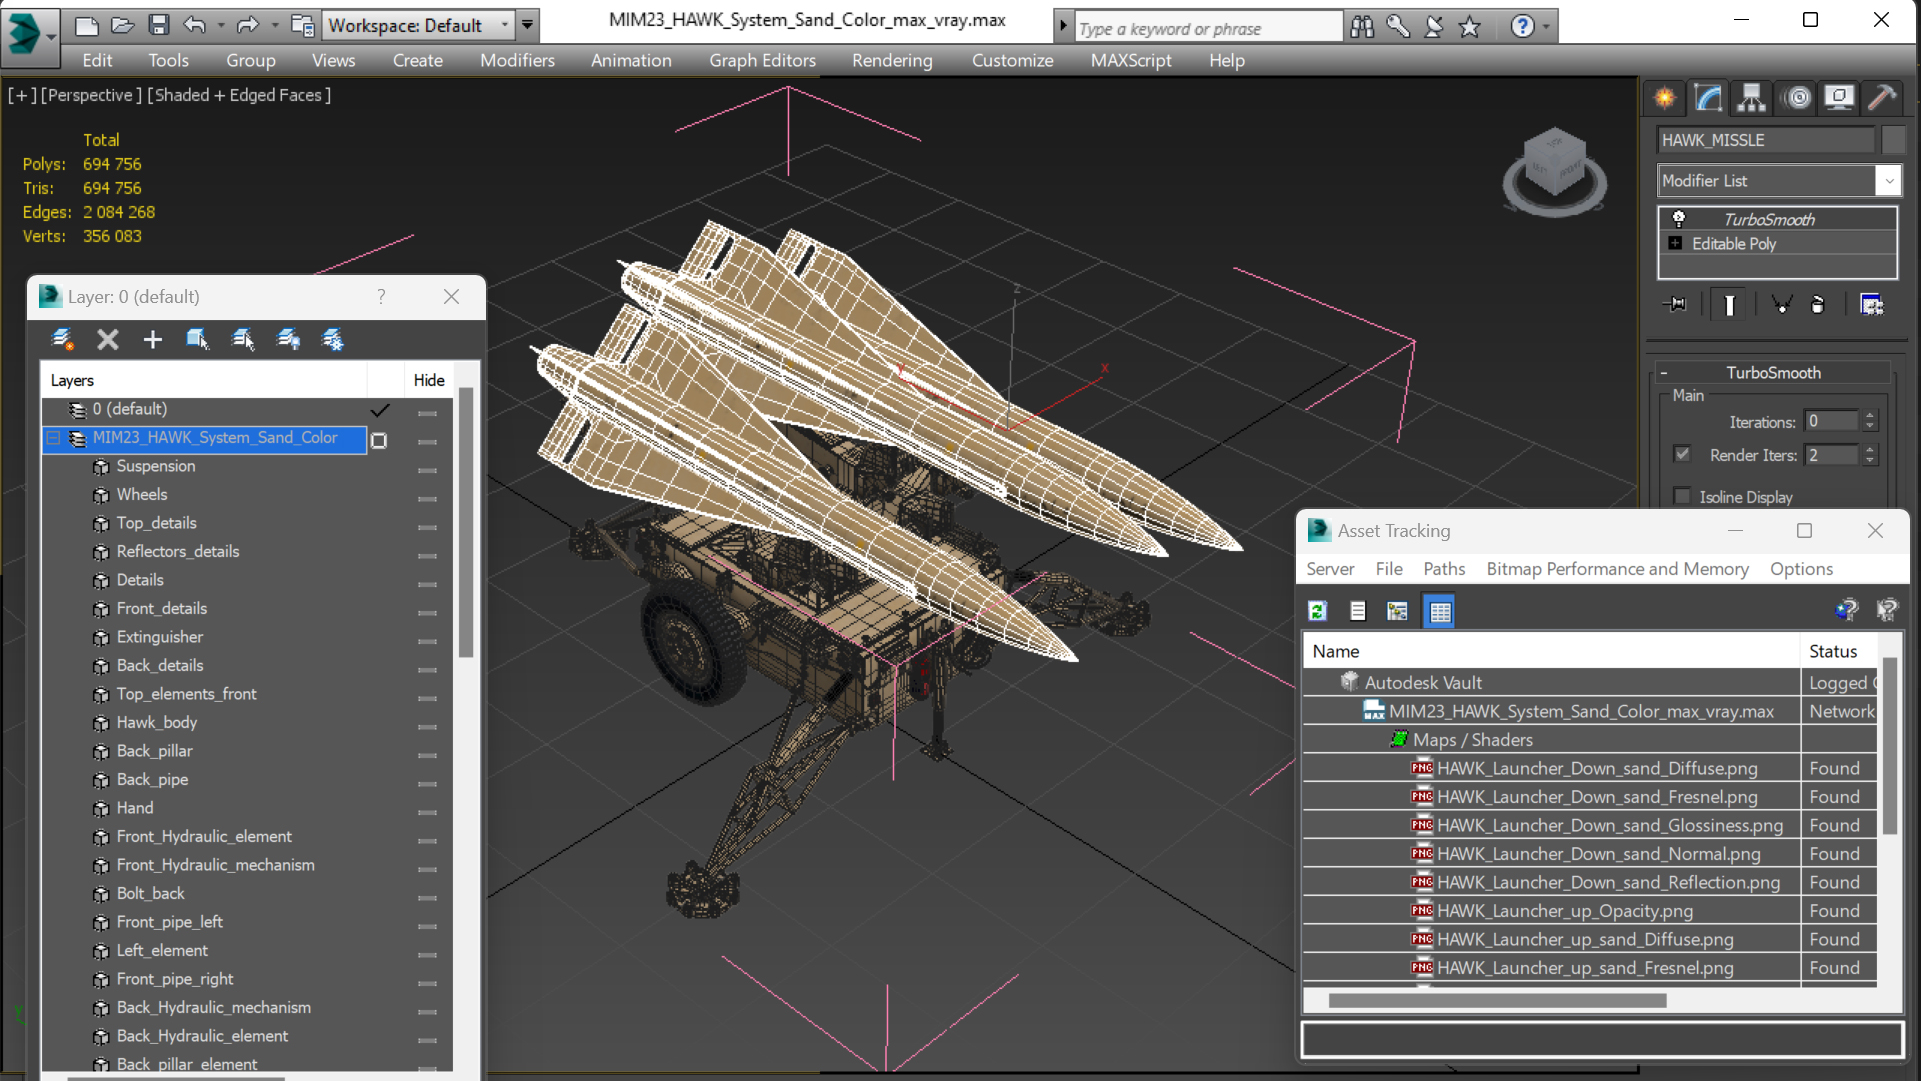1921x1081 pixels.
Task: Open the Rendering menu
Action: coord(892,60)
